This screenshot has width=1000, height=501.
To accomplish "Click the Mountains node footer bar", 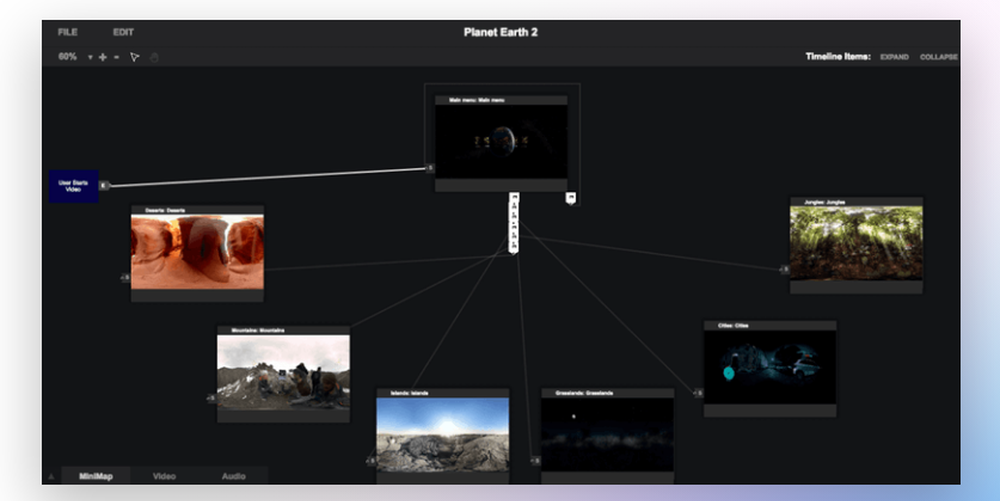I will 283,416.
